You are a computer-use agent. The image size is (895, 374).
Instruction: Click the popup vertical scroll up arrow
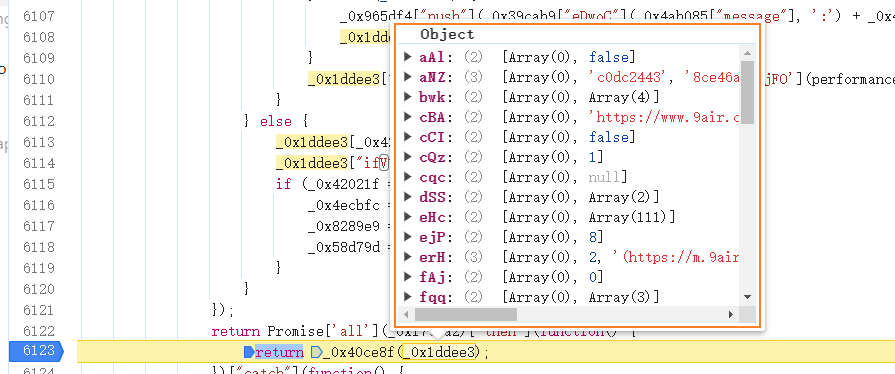pyautogui.click(x=747, y=54)
